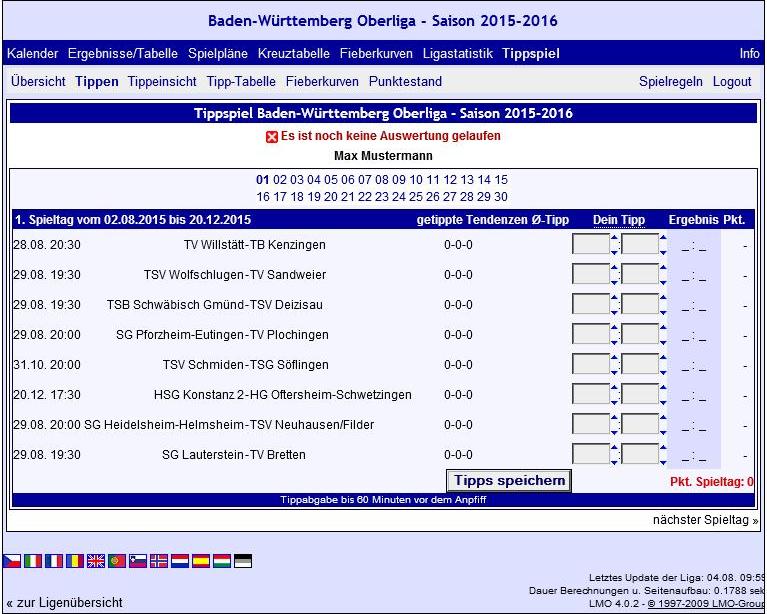Click the Hungarian flag icon
Image resolution: width=767 pixels, height=614 pixels.
pyautogui.click(x=222, y=562)
